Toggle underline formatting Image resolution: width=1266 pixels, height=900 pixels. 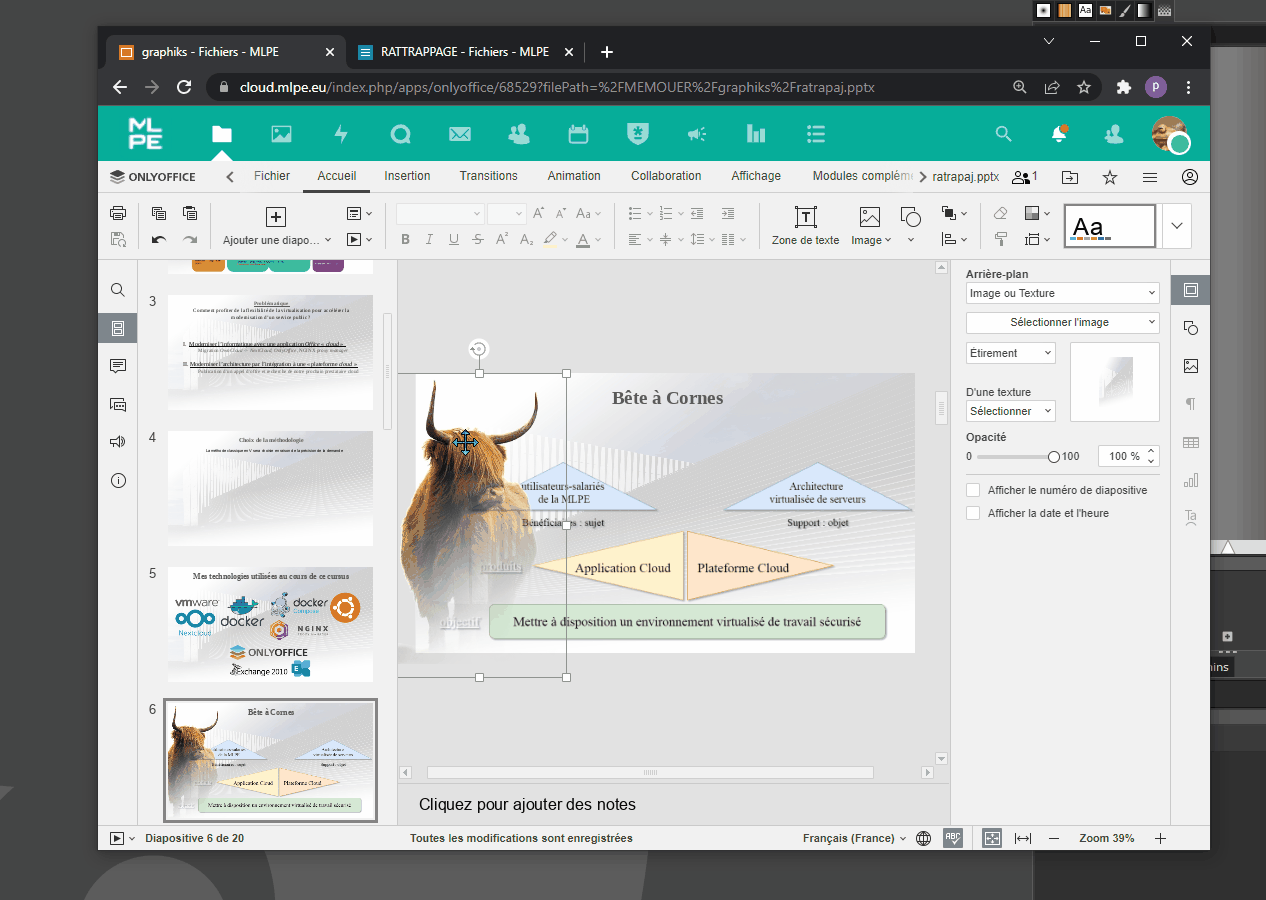pos(454,240)
